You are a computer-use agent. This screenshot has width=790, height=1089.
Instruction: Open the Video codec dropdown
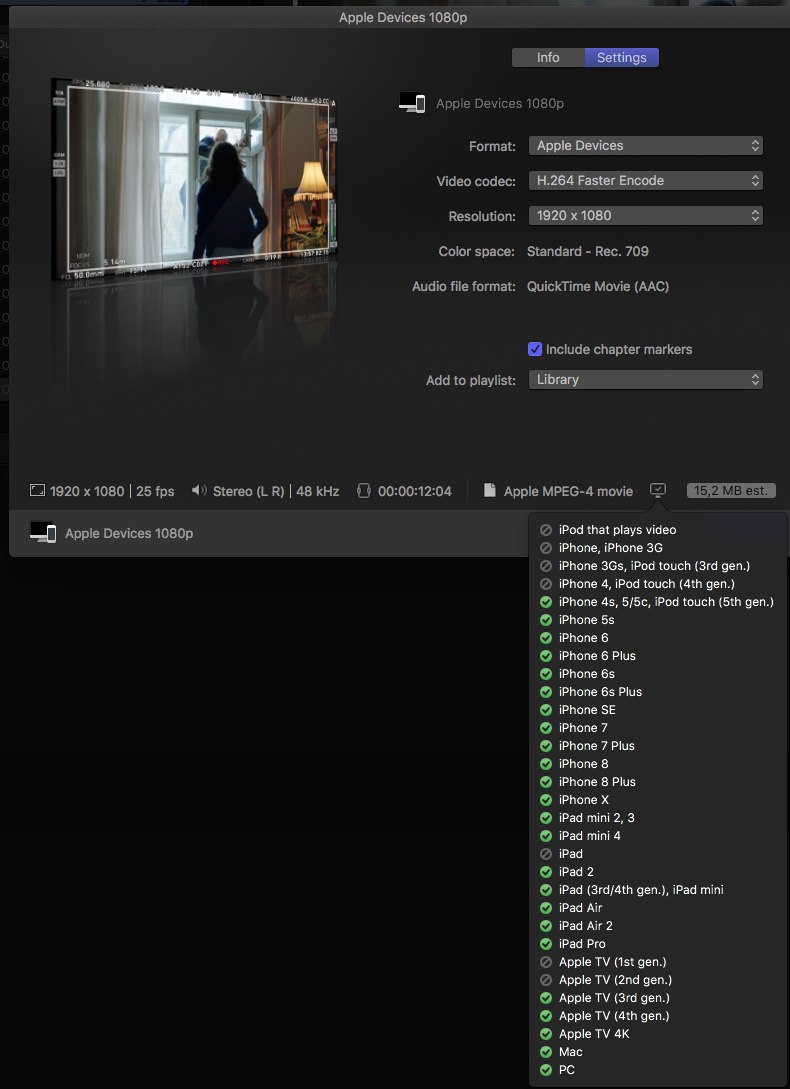645,181
